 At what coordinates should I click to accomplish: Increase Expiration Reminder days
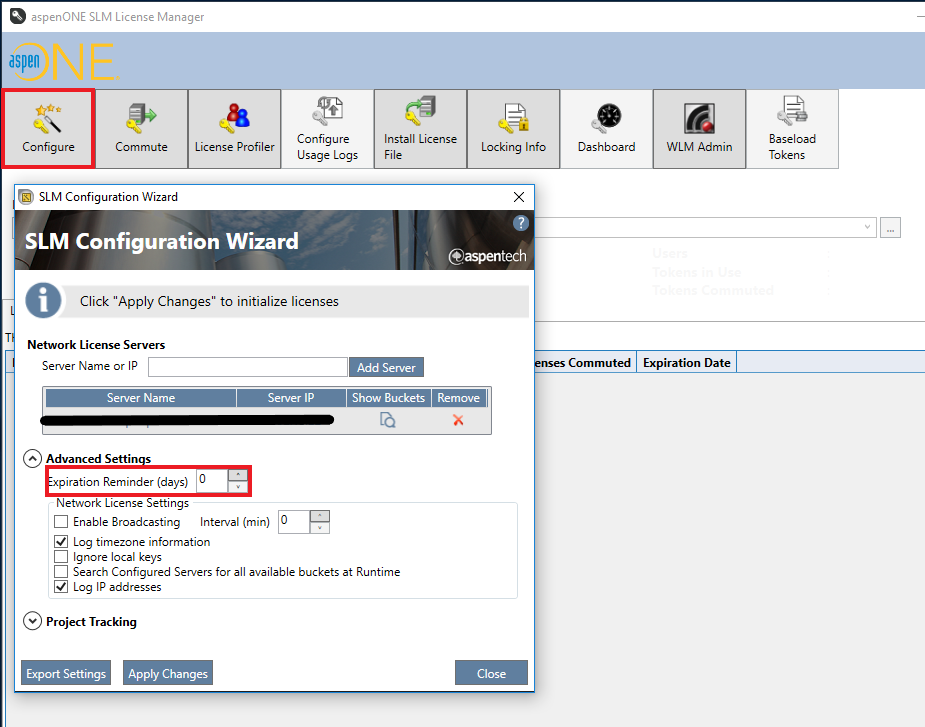(x=238, y=475)
